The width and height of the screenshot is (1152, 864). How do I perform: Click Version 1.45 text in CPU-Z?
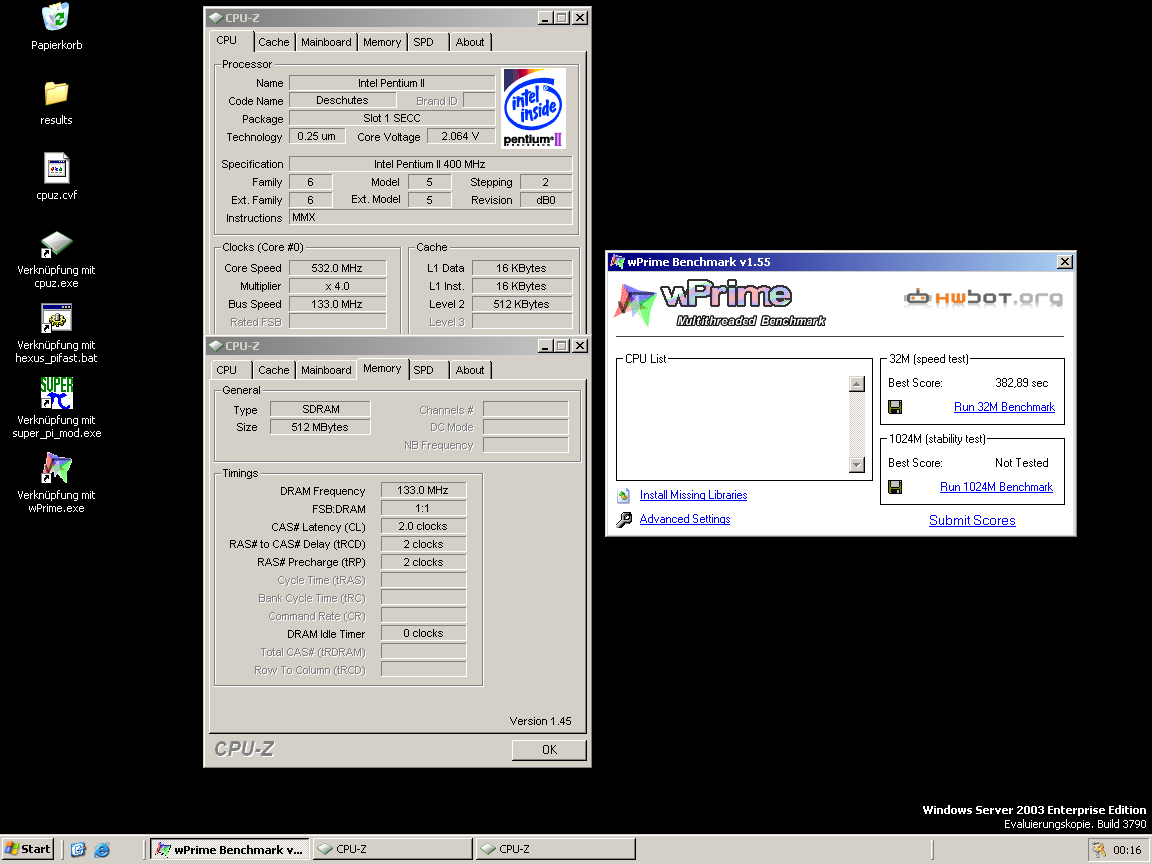[x=540, y=721]
